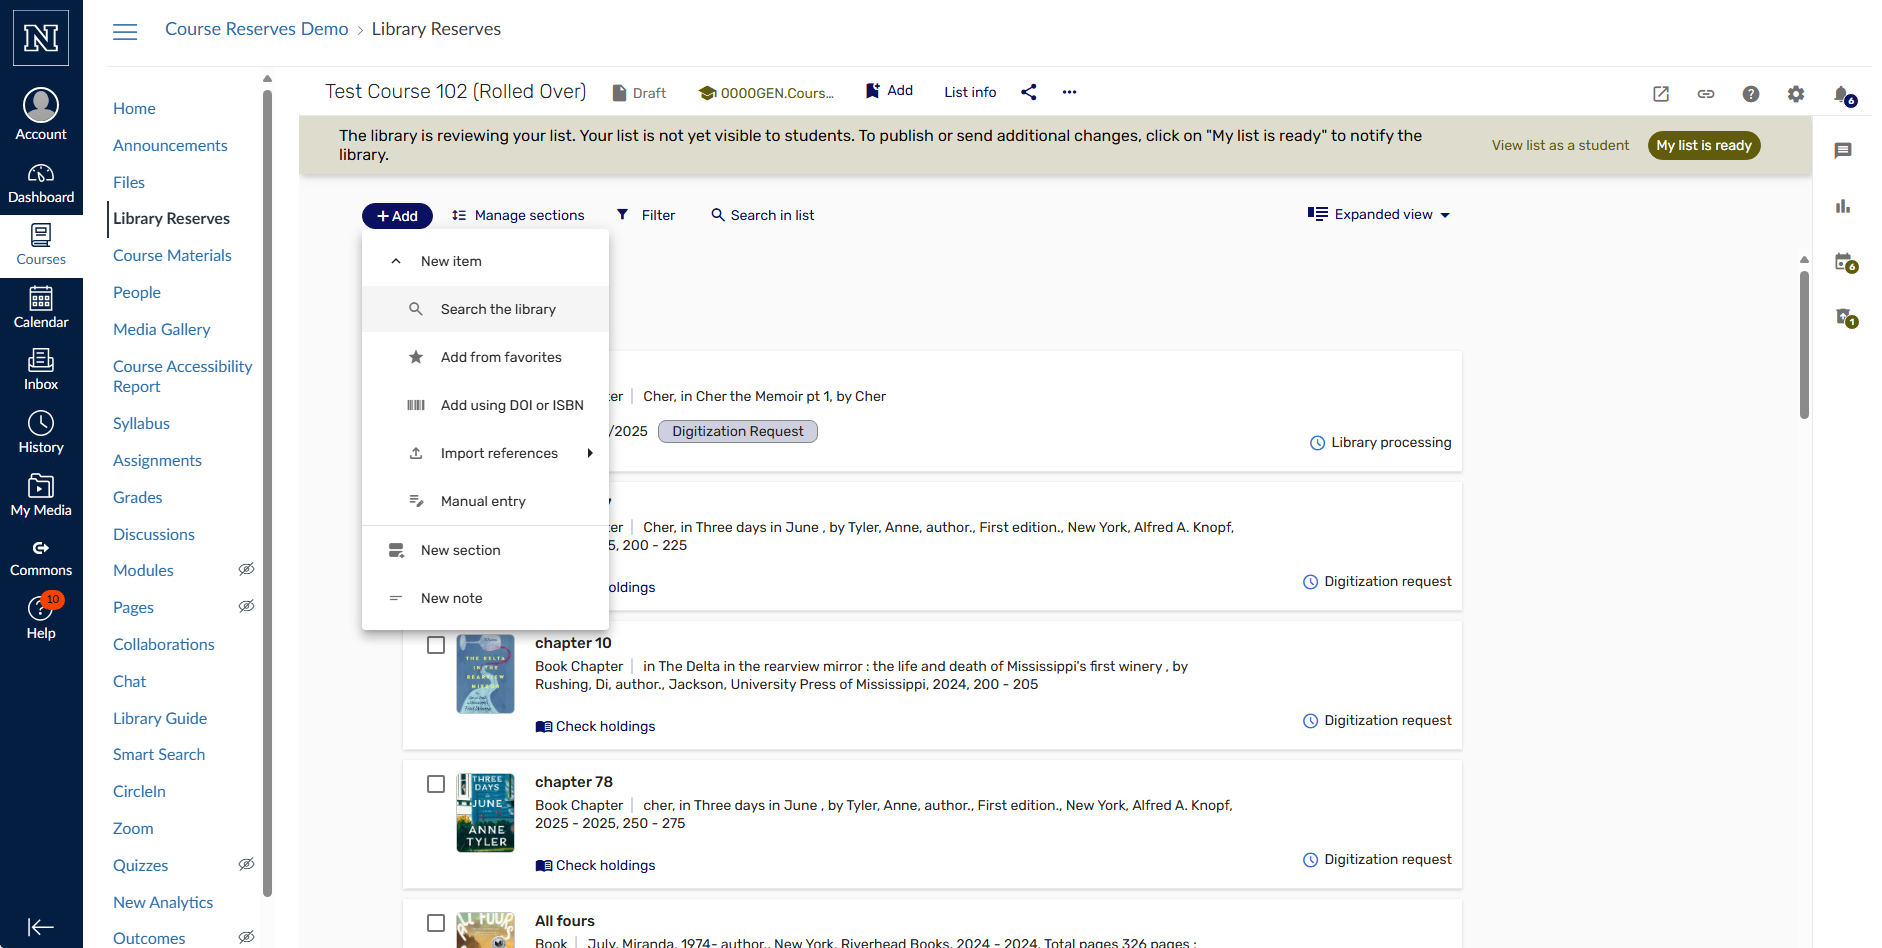Open Inbox in global navigation
Viewport: 1882px width, 948px height.
(41, 370)
